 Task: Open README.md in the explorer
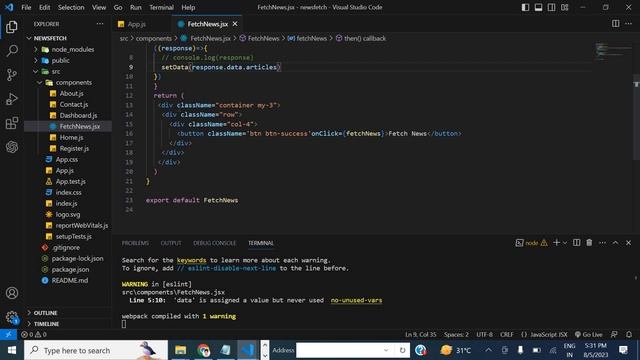[x=68, y=280]
